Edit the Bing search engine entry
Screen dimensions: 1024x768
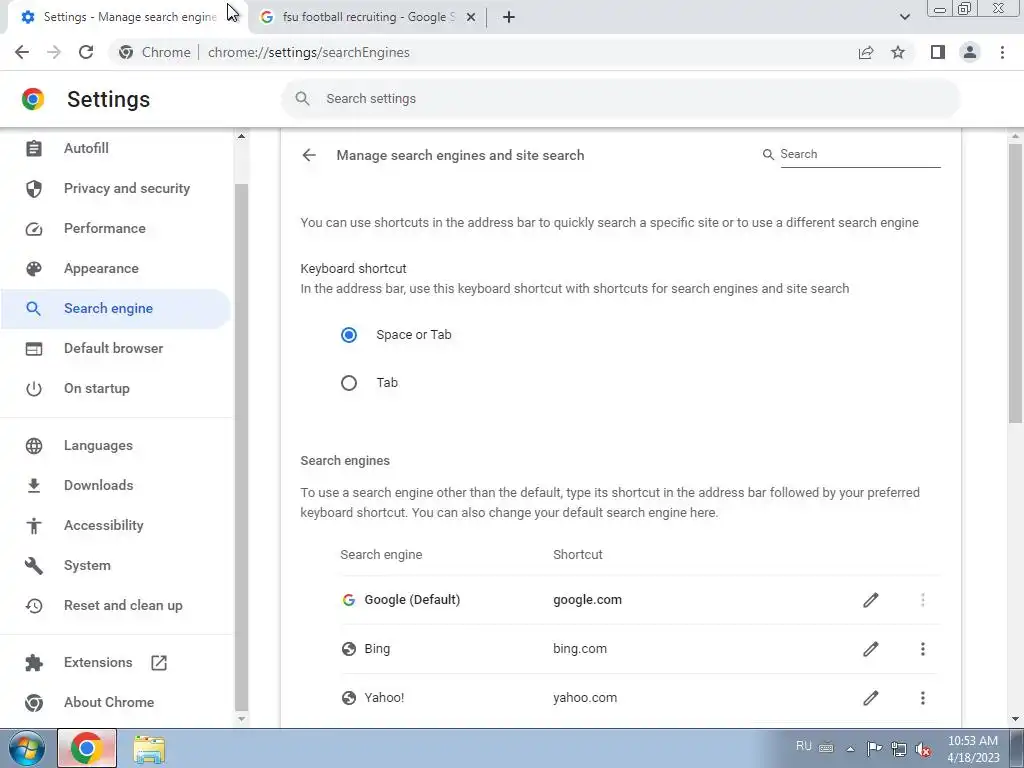(871, 648)
